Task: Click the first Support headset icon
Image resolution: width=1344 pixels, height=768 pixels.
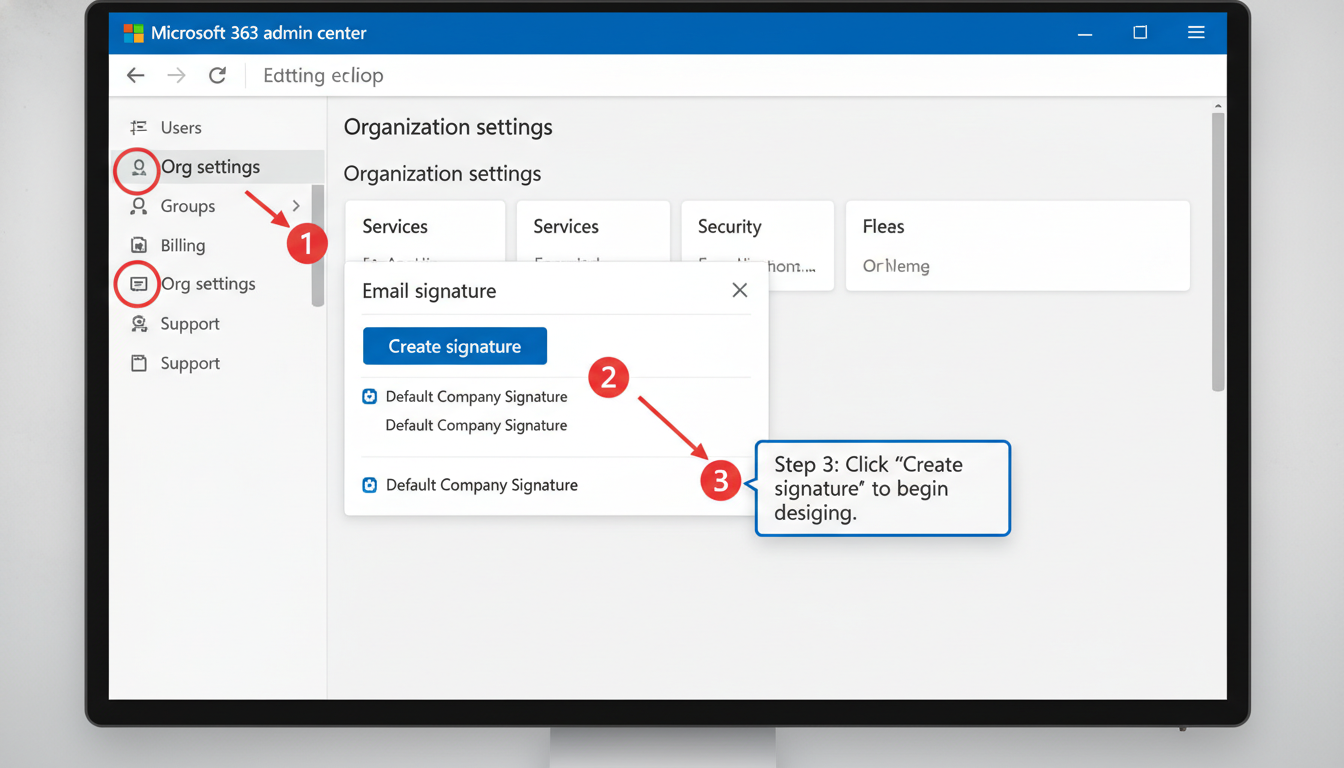Action: tap(139, 324)
